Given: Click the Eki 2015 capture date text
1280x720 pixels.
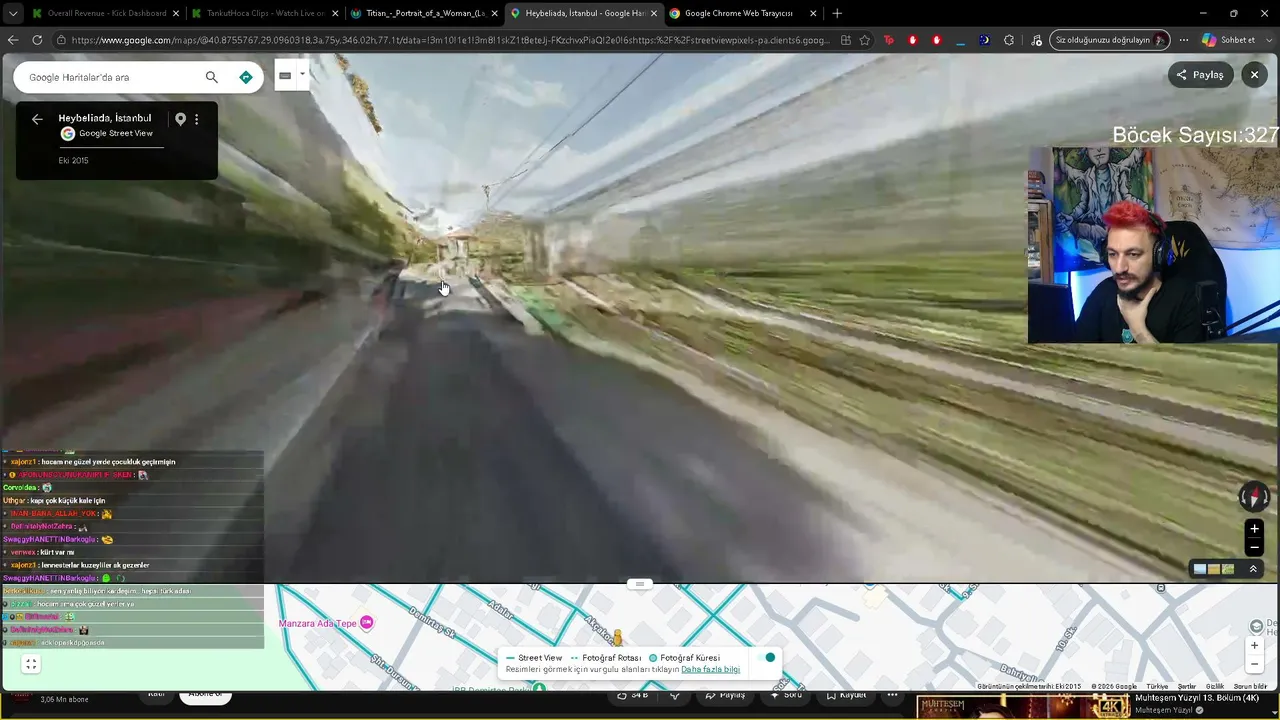Looking at the screenshot, I should 73,161.
